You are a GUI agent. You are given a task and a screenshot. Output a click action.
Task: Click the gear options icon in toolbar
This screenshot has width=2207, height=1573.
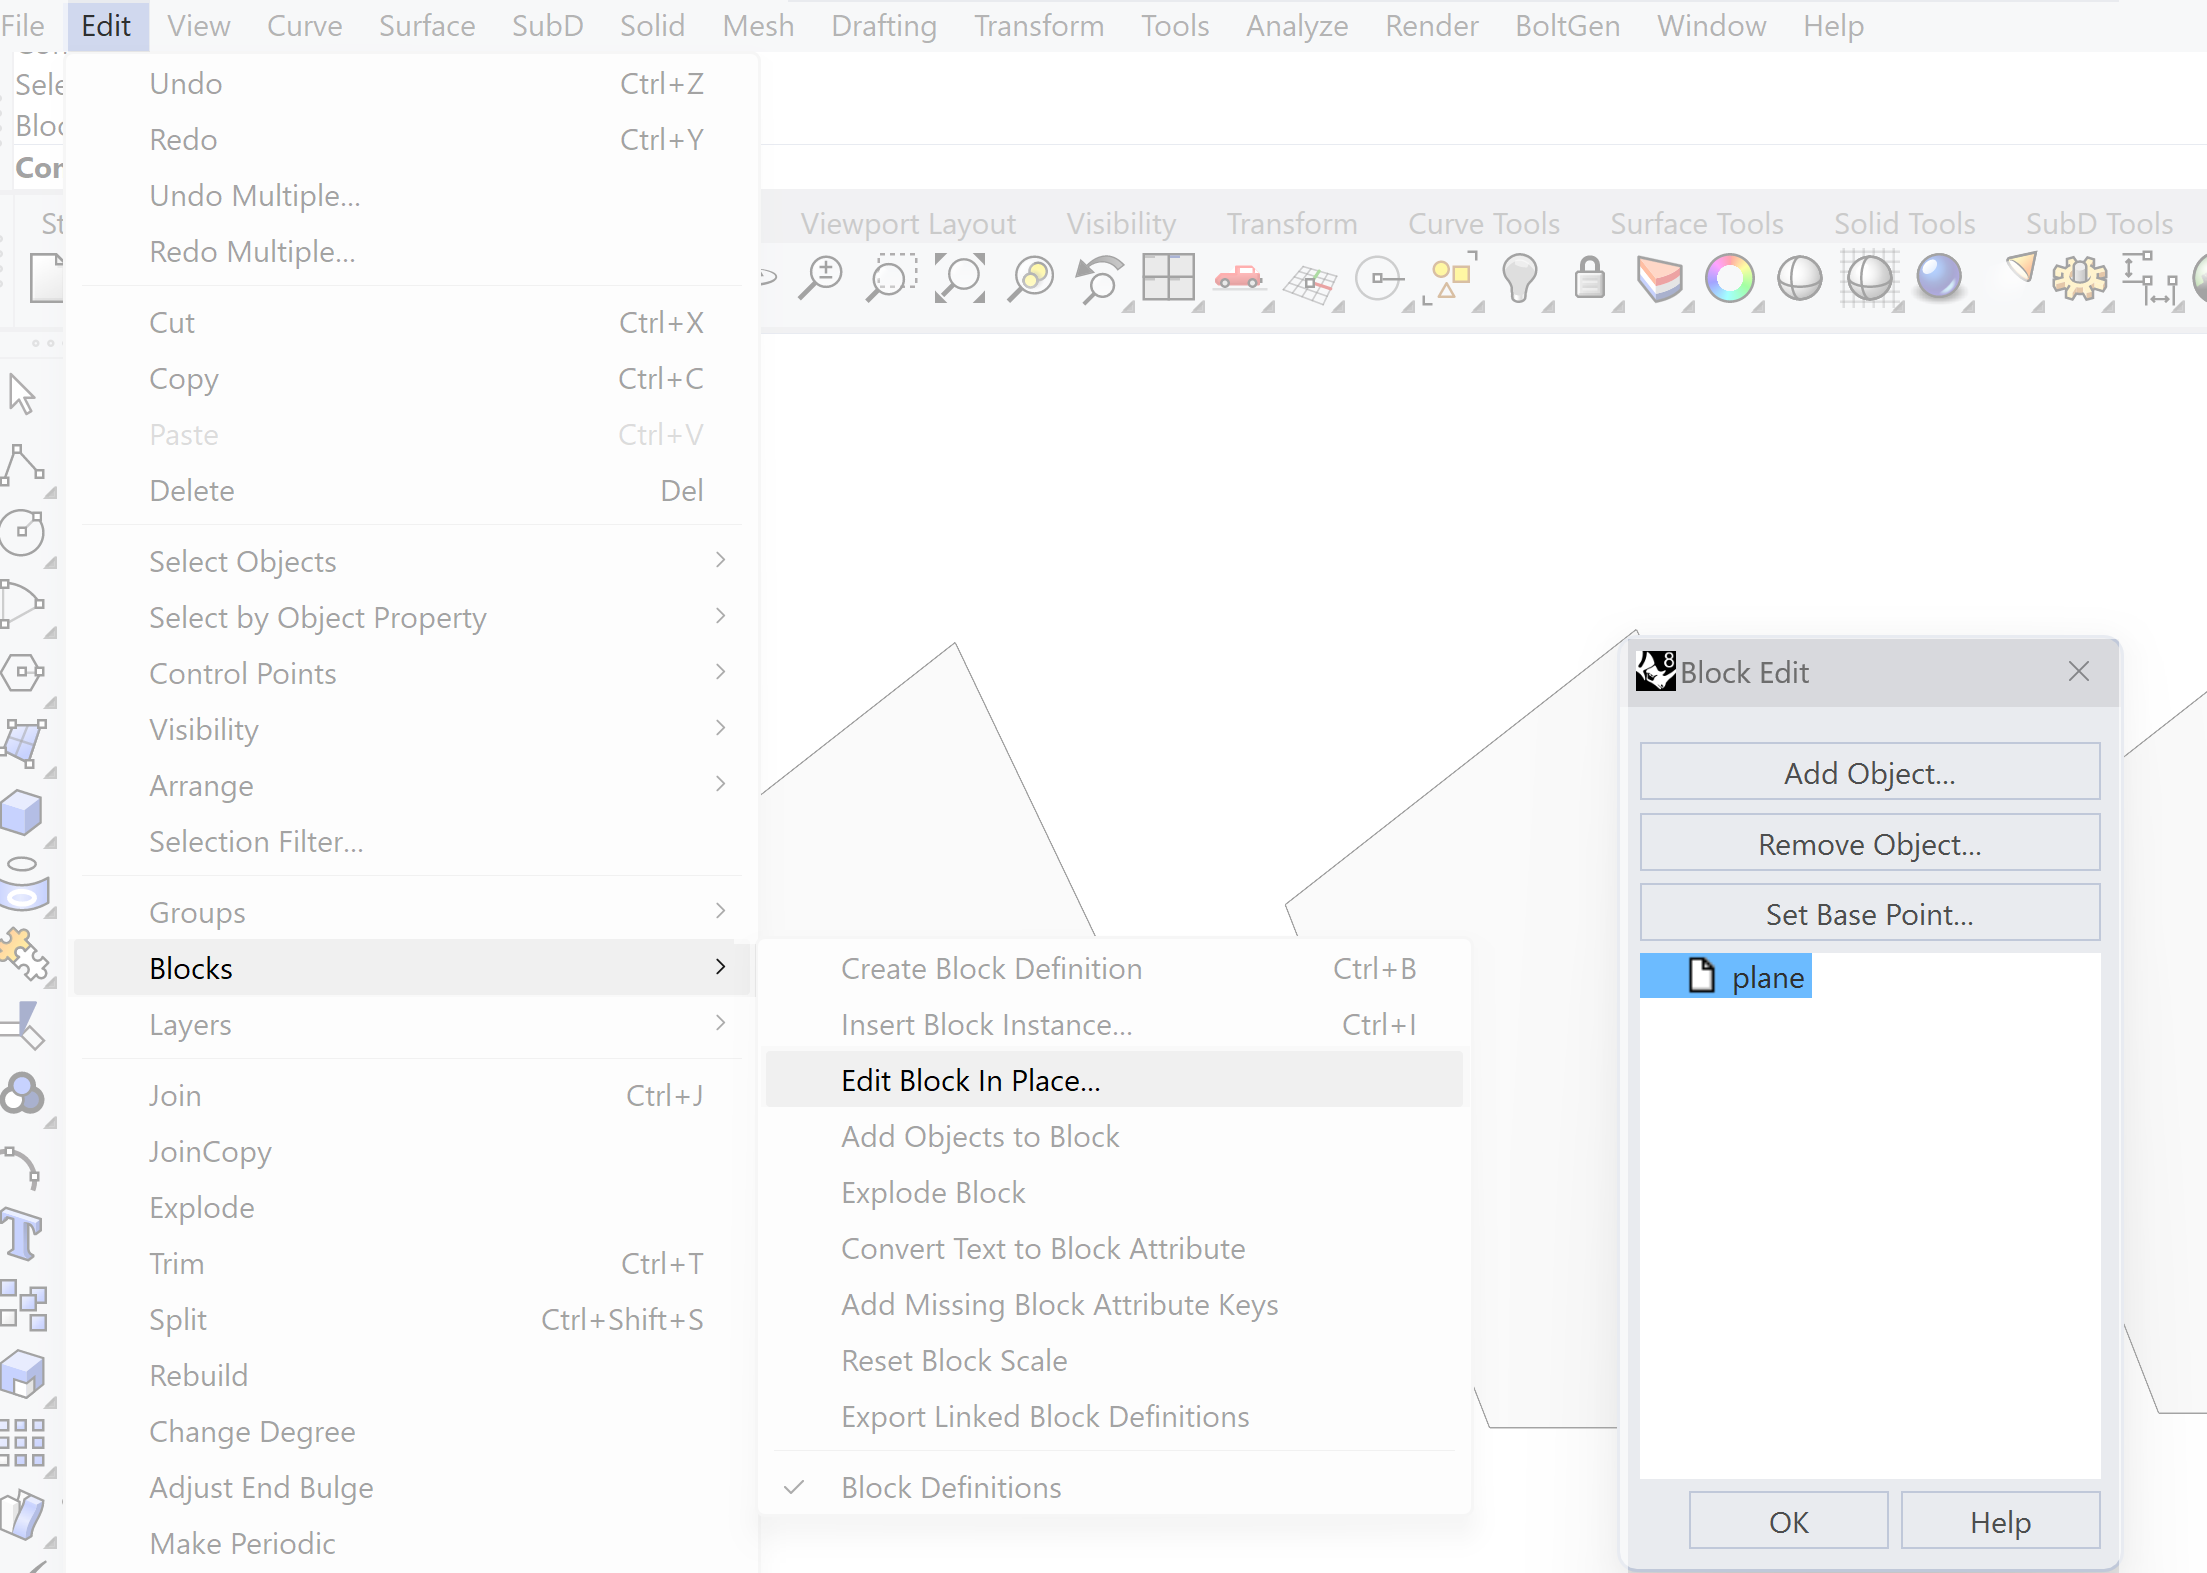(2079, 277)
